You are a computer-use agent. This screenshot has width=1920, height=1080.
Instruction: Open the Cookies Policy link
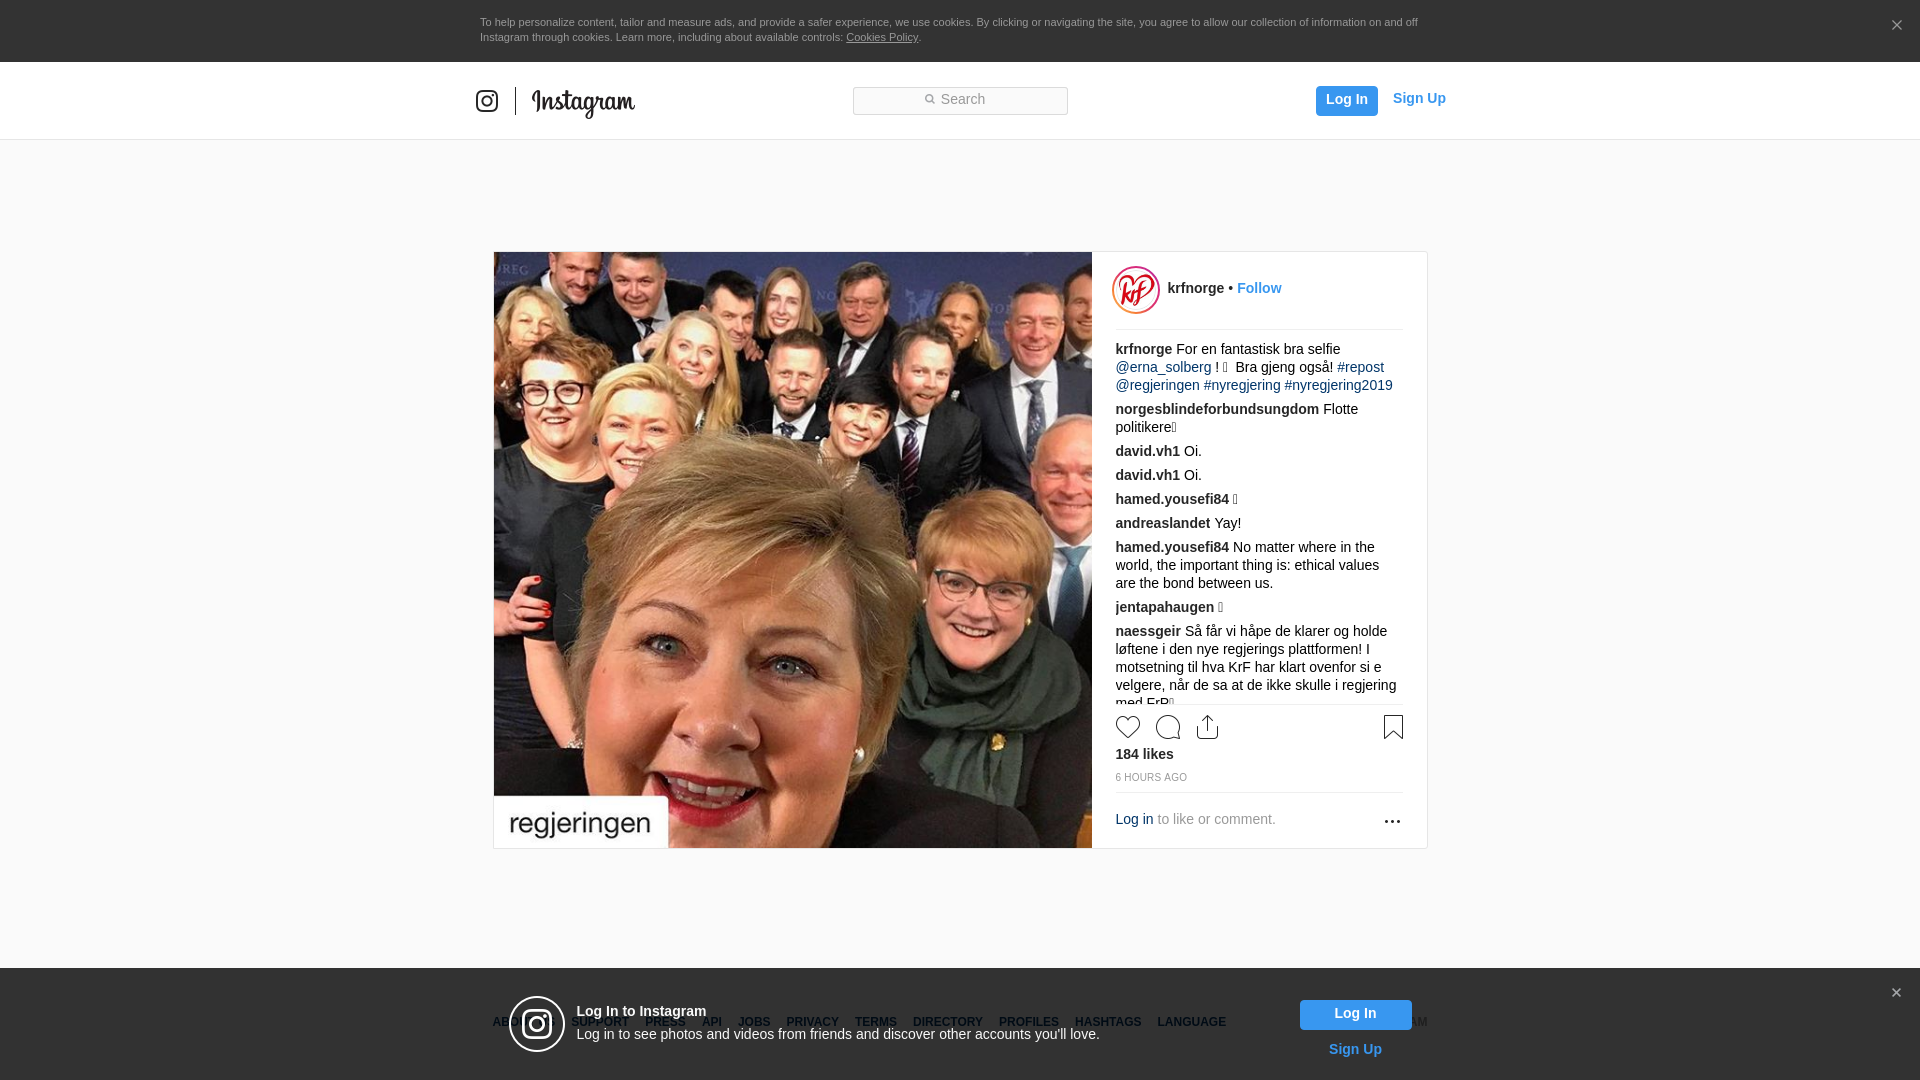click(882, 37)
